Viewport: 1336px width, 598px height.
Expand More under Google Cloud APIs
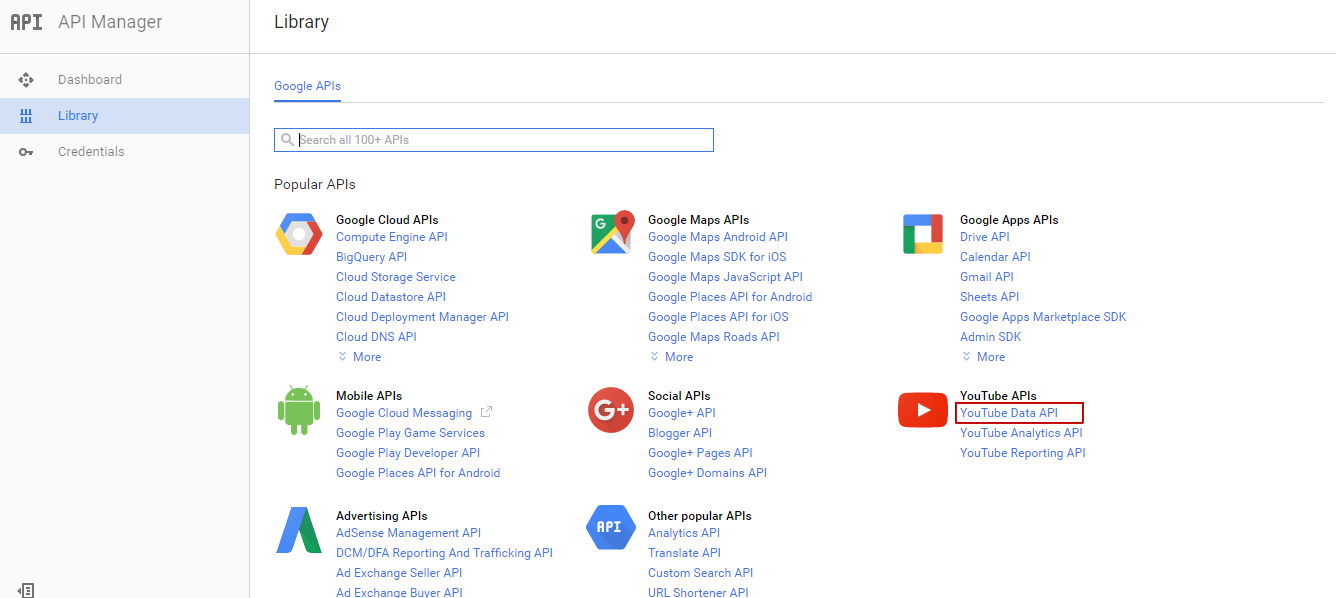point(360,357)
